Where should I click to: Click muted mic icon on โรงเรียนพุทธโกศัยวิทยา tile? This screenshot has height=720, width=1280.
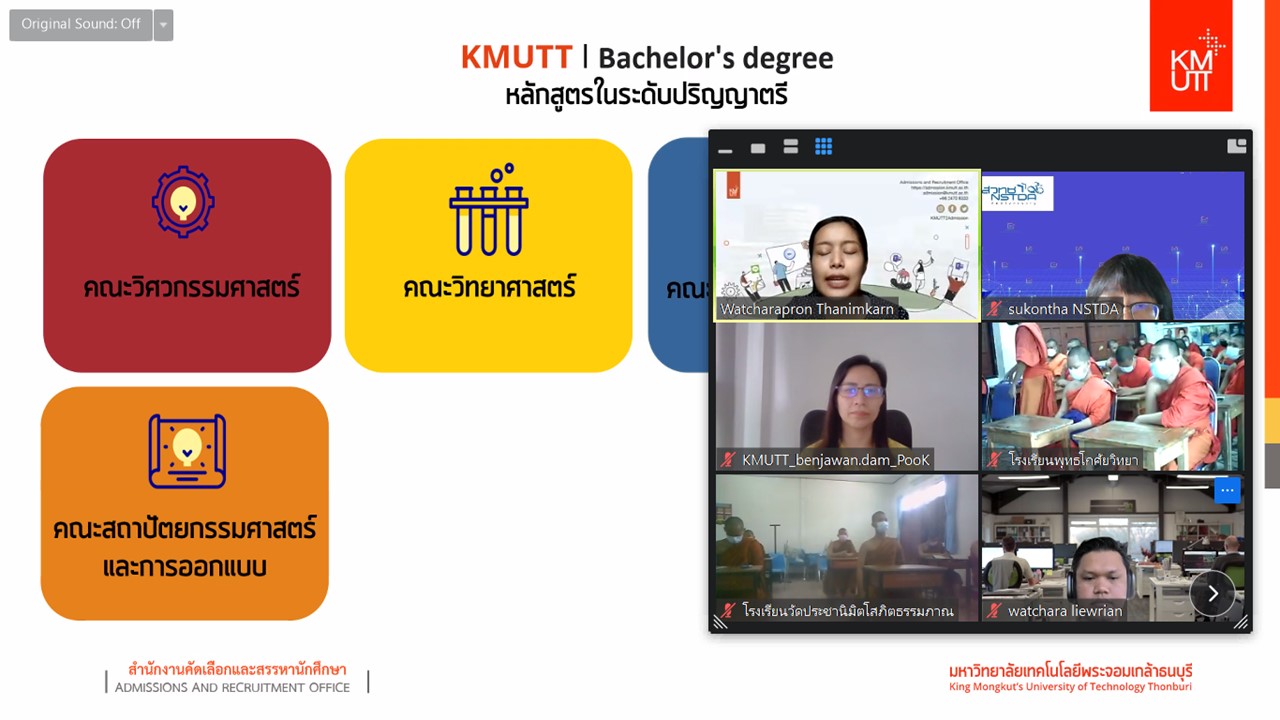click(994, 460)
